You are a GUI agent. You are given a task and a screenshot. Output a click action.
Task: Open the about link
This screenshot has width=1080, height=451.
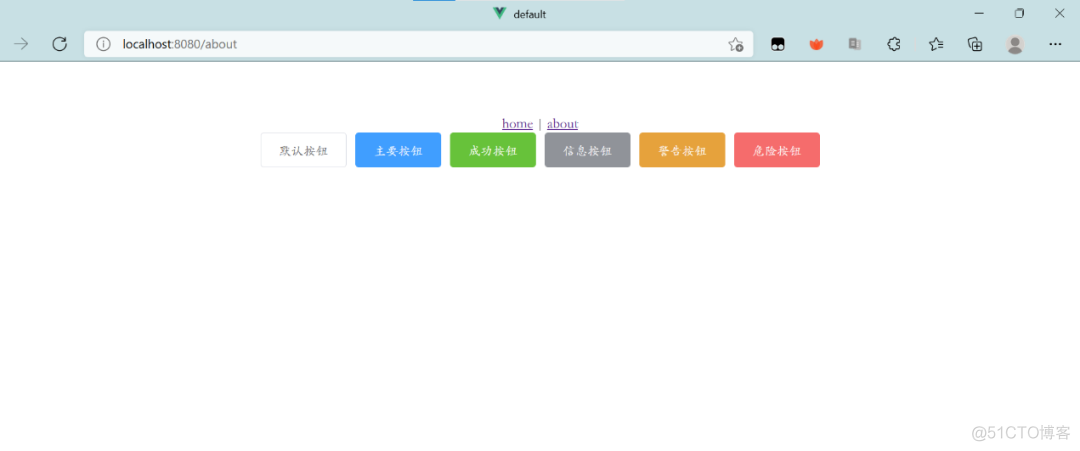(562, 124)
